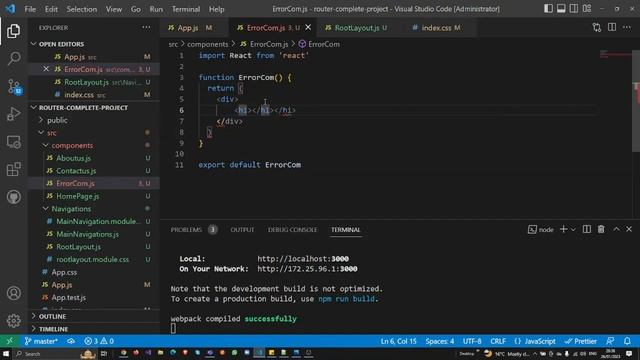Collapse the components folder
The image size is (640, 360).
[x=72, y=145]
